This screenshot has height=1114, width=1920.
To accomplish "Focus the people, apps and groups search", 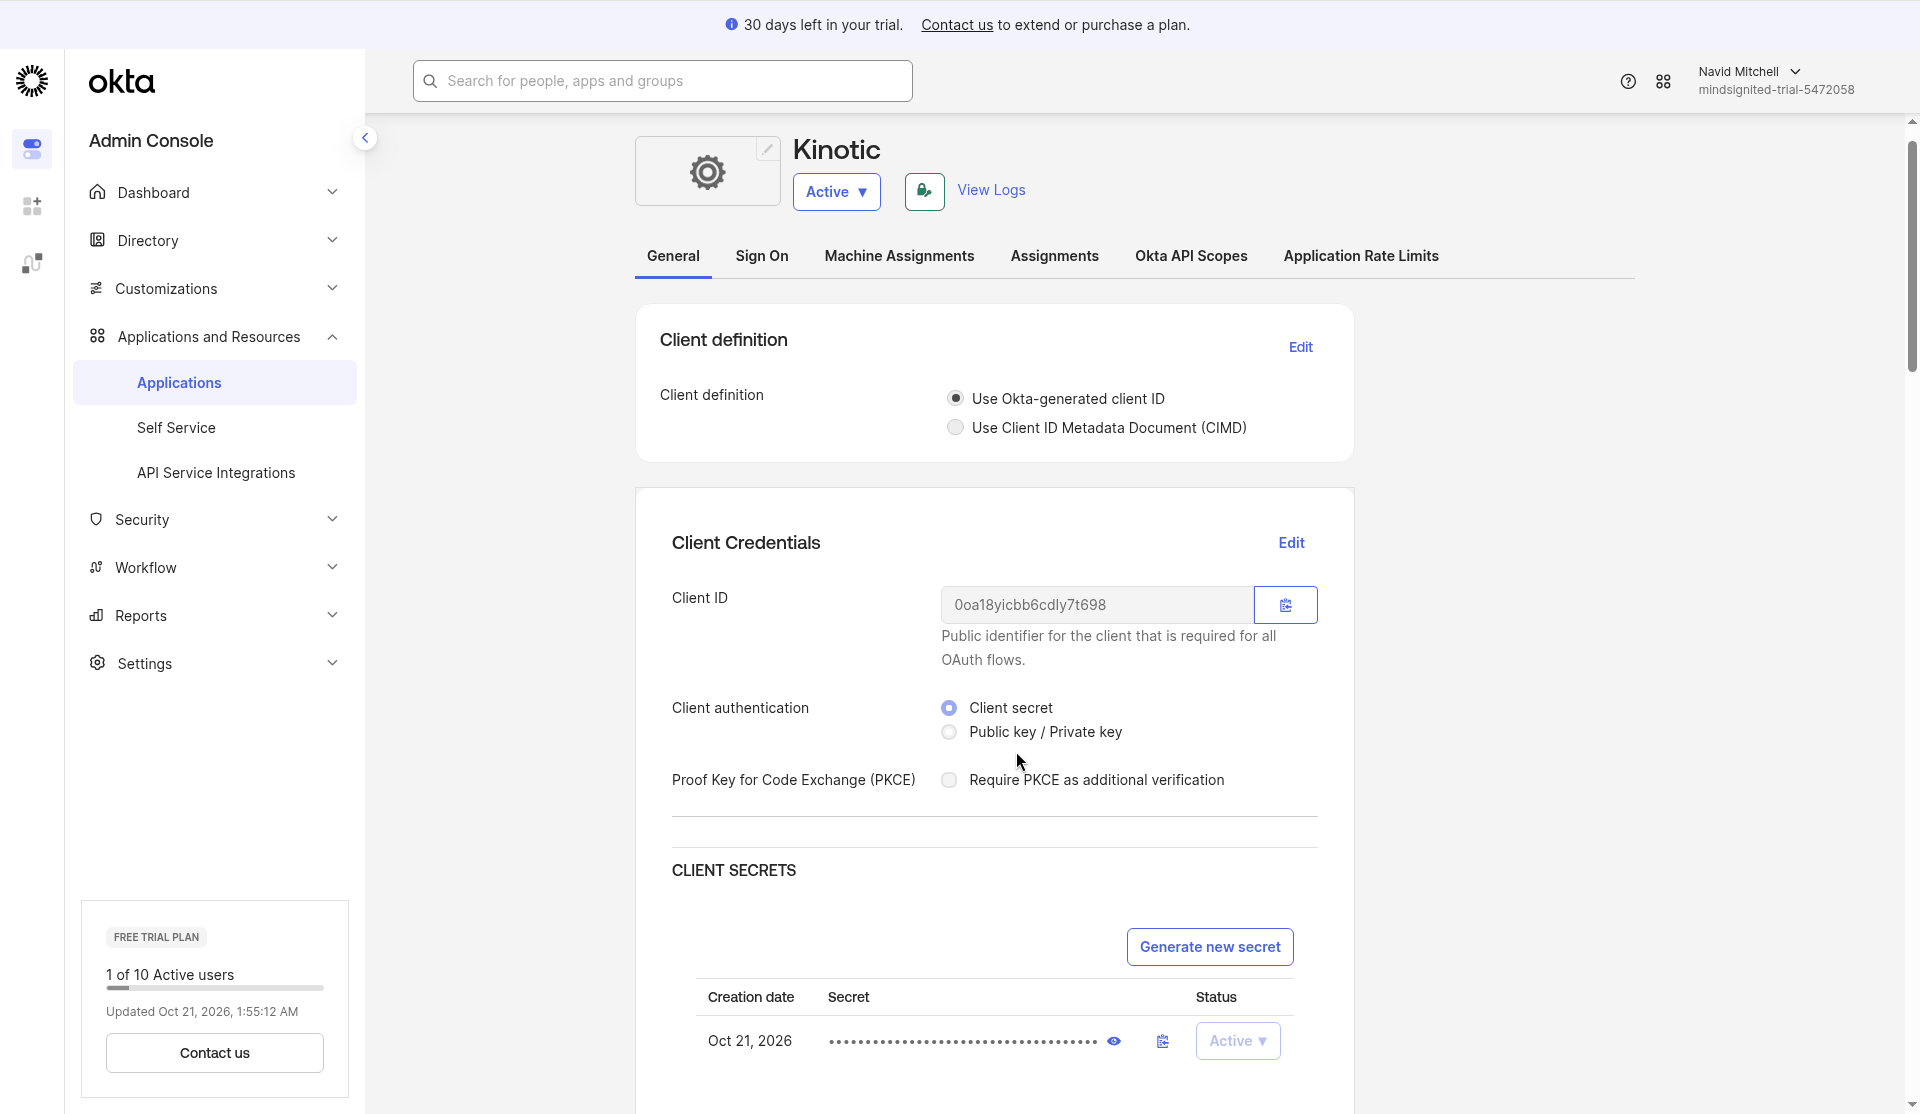I will click(x=662, y=81).
